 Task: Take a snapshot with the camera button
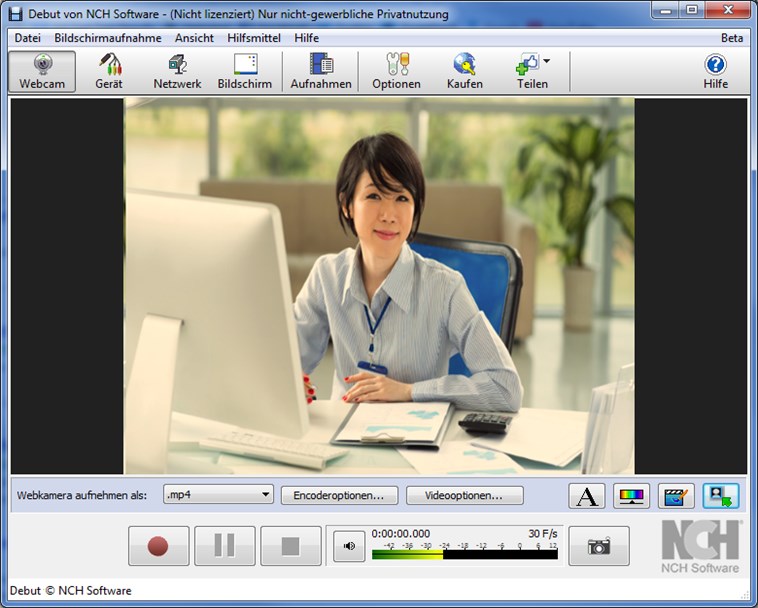[599, 546]
